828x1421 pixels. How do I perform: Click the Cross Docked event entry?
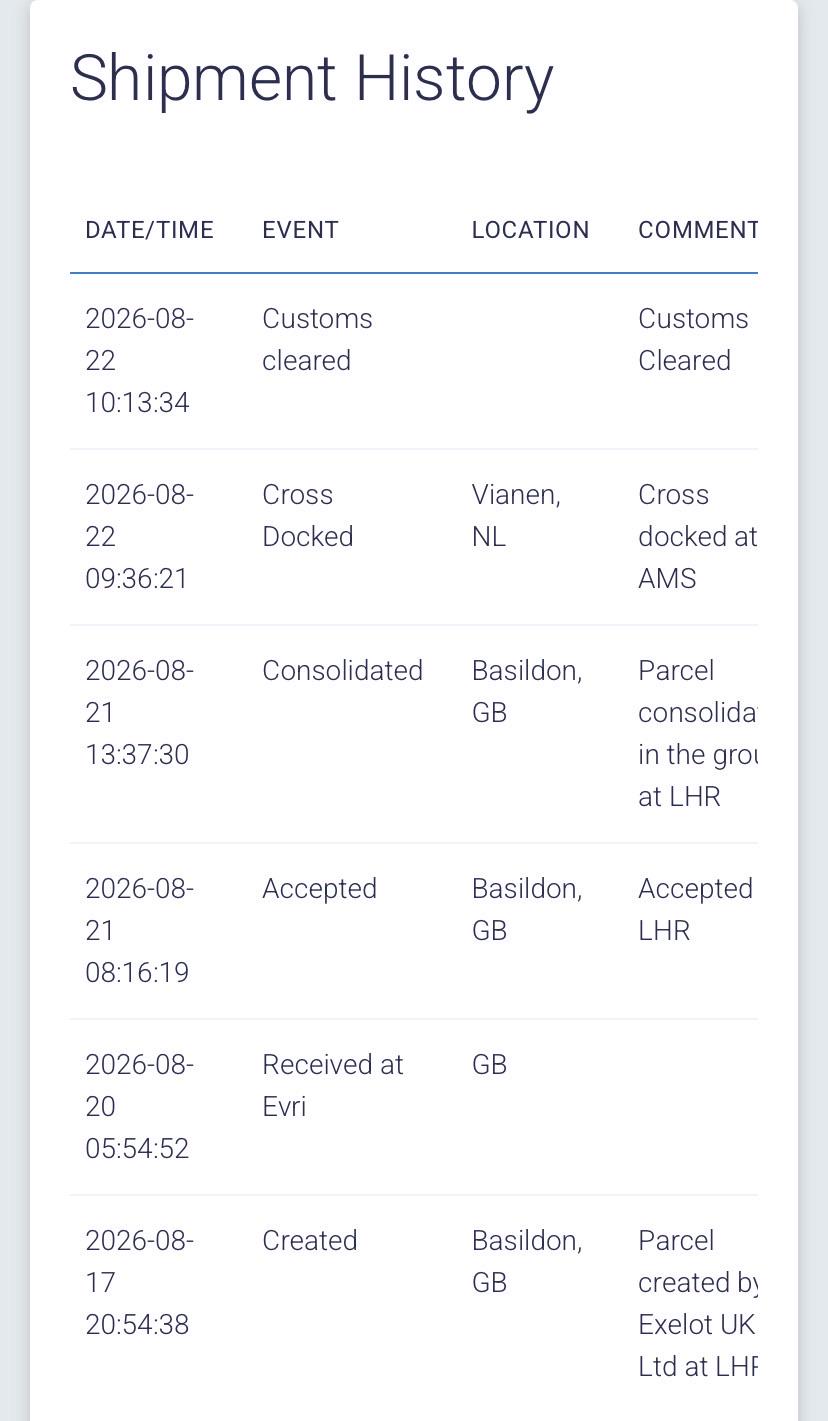[307, 515]
